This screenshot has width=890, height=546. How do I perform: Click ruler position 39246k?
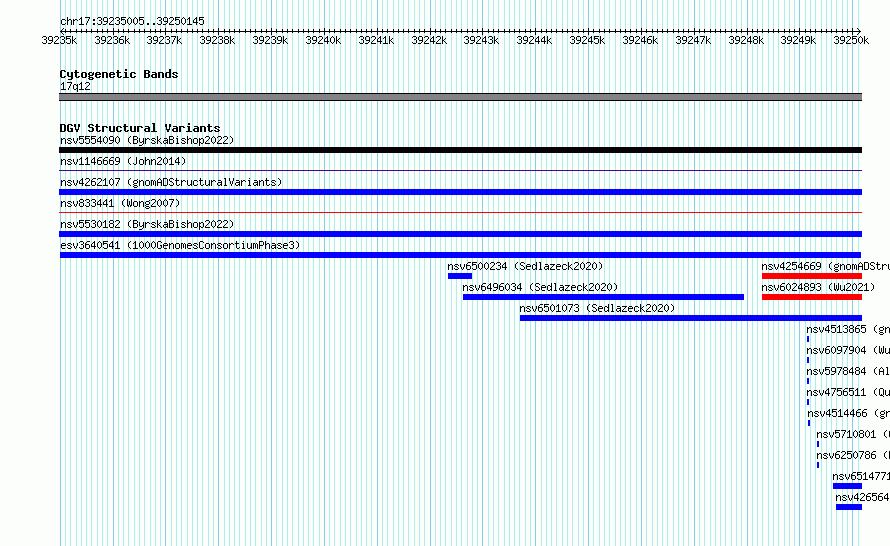[x=640, y=40]
